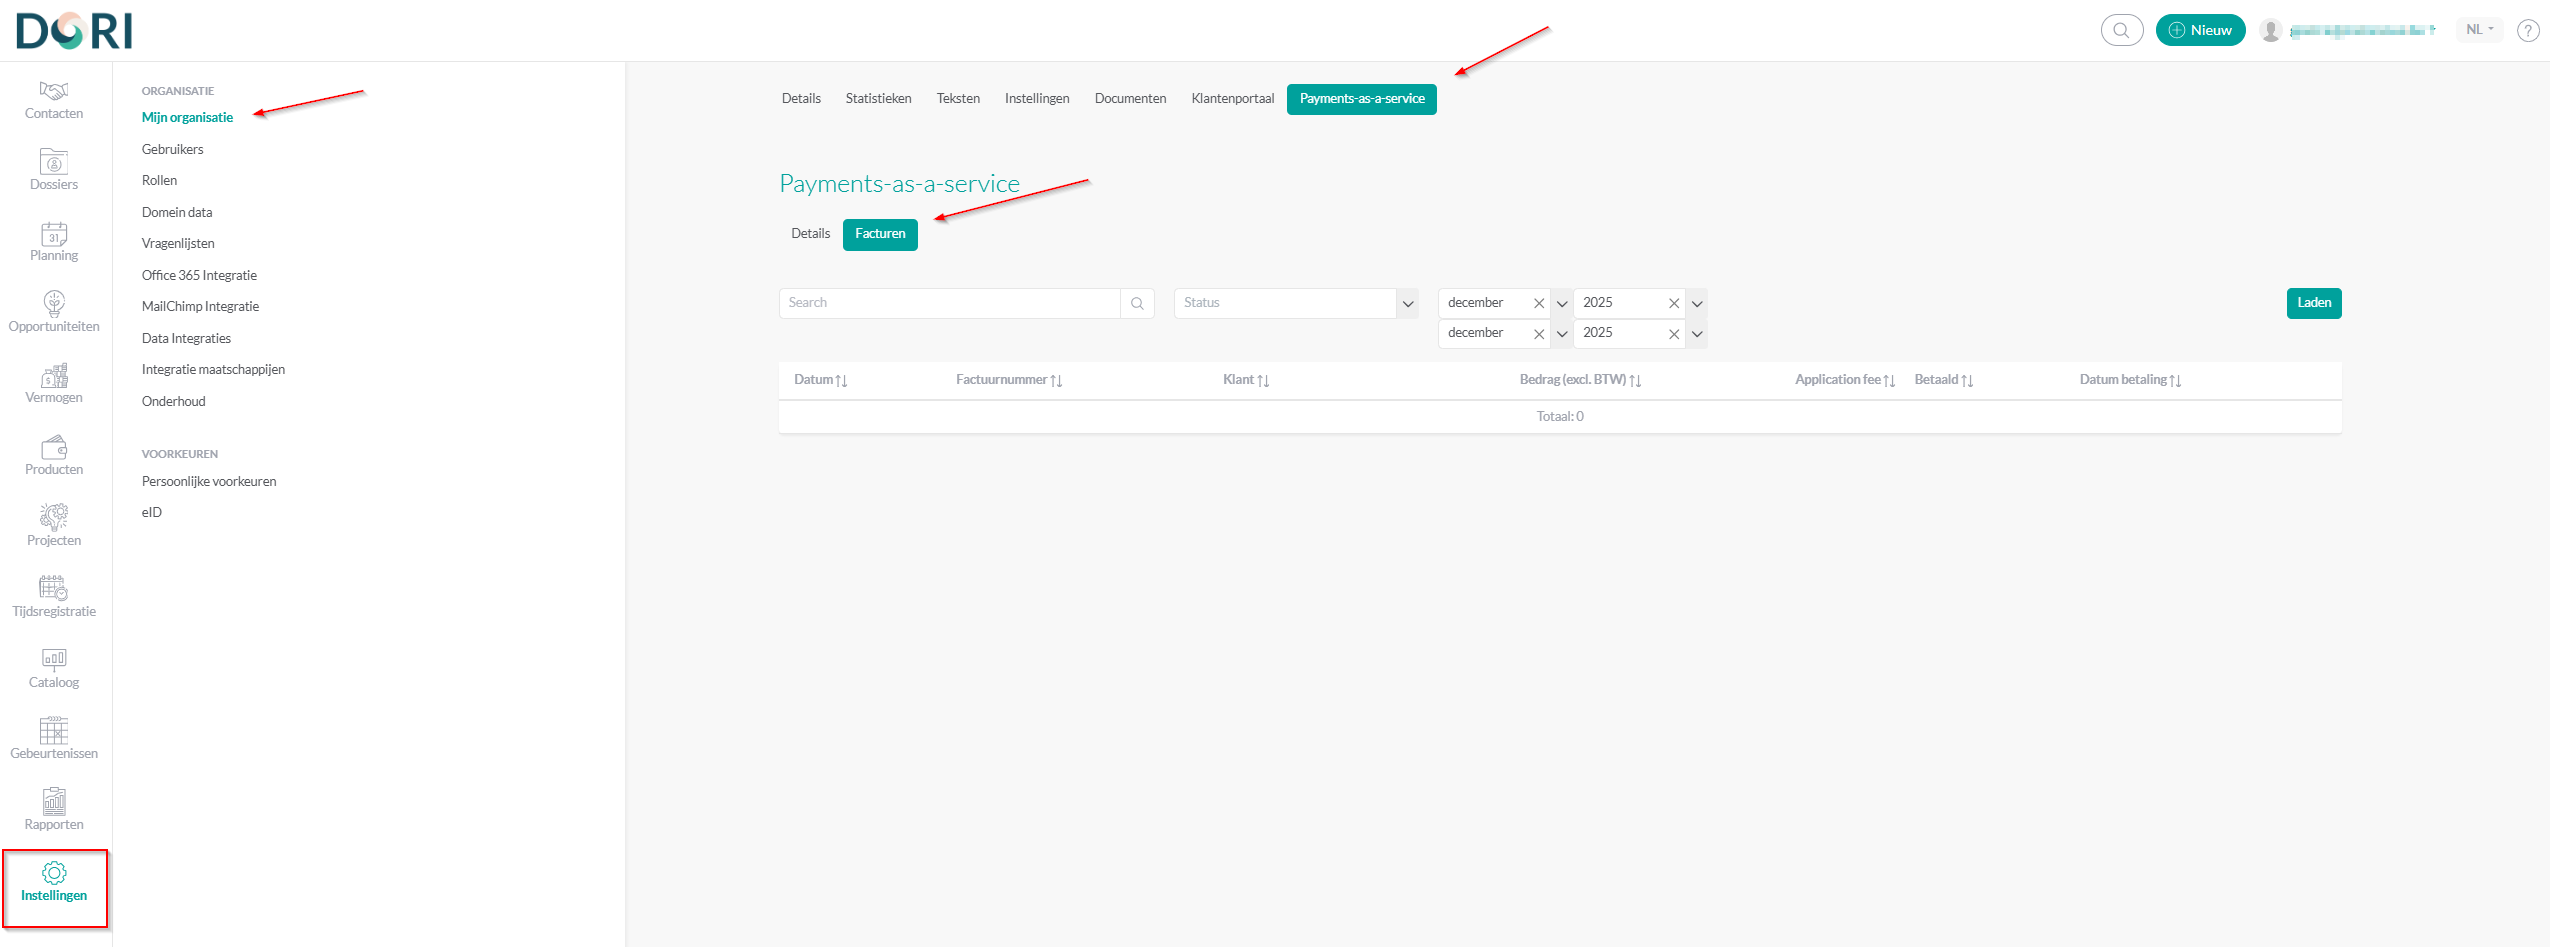Select the Opportuniteiten lightbulb icon
2550x947 pixels.
click(x=54, y=304)
